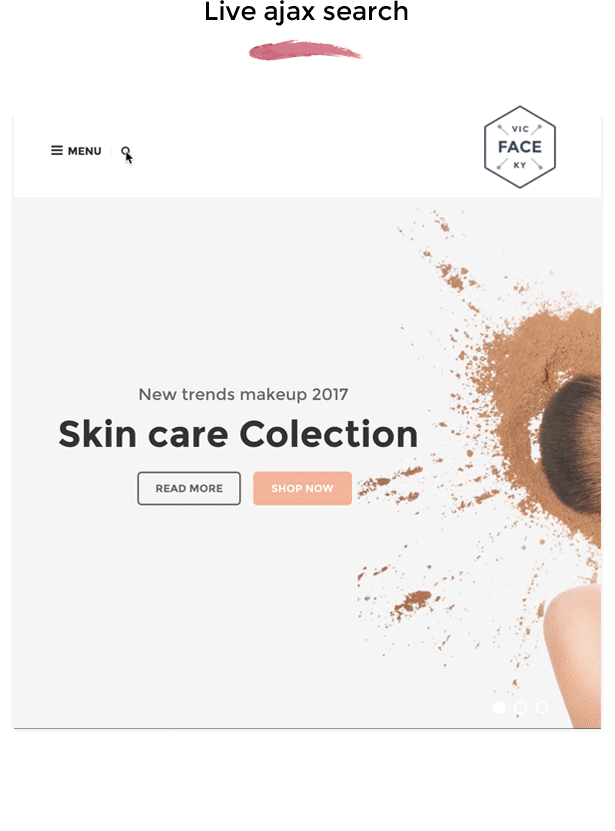Click the New trends makeup 2017 subtitle

243,394
